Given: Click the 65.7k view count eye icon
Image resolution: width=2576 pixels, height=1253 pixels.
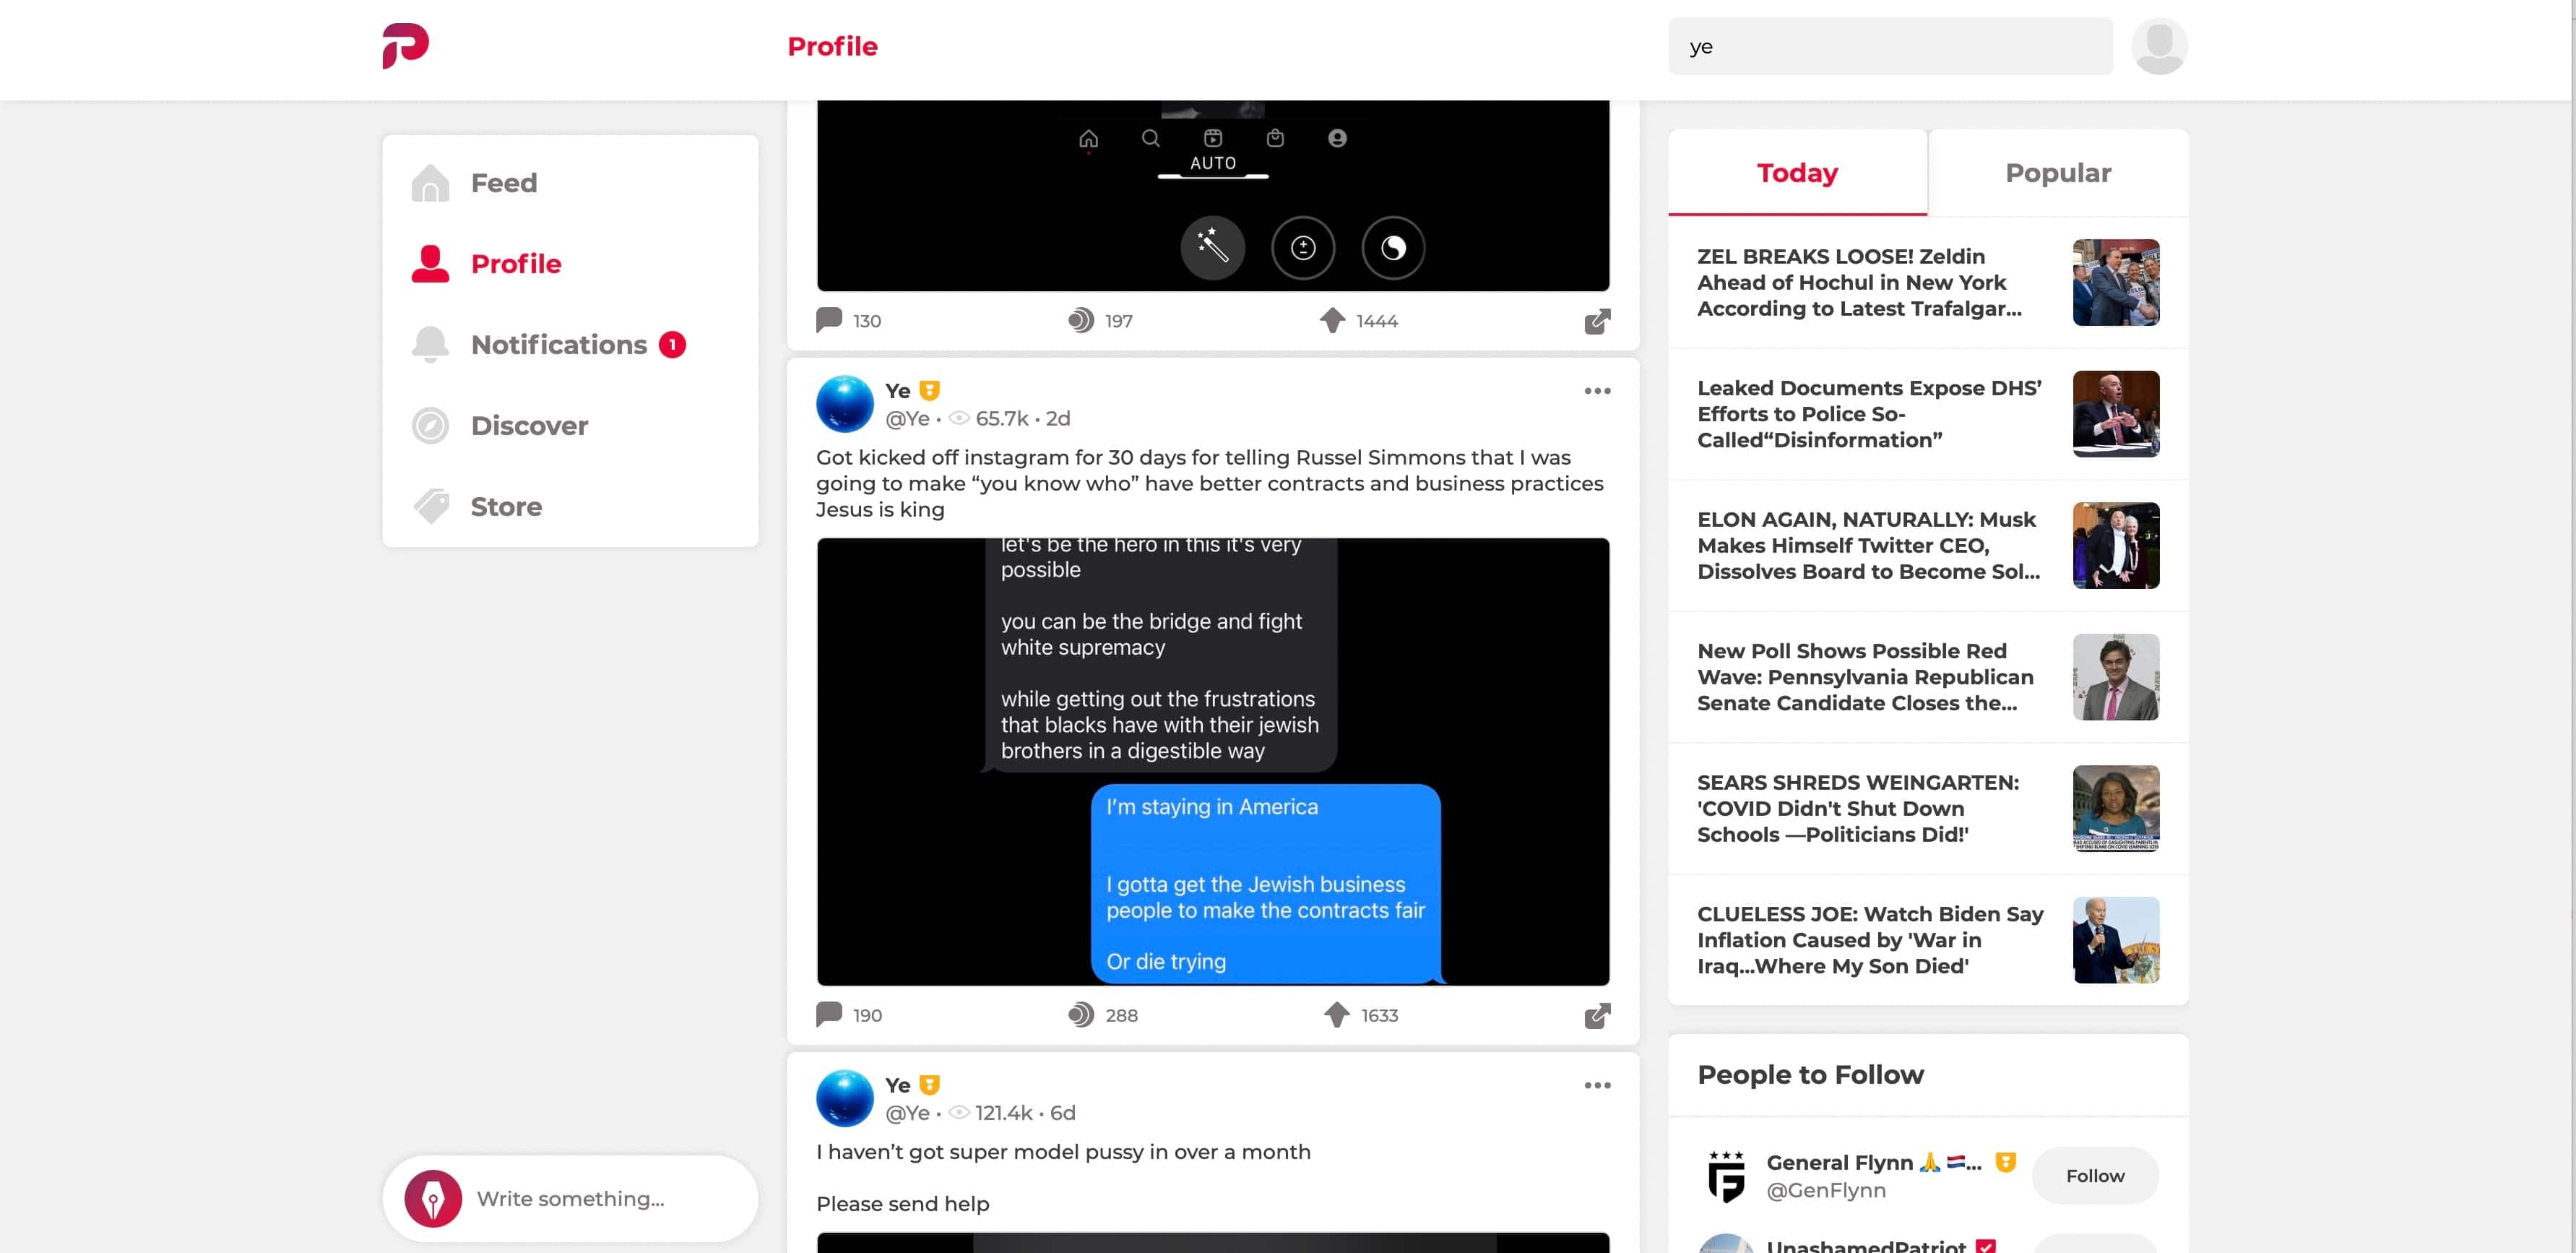Looking at the screenshot, I should [x=958, y=419].
